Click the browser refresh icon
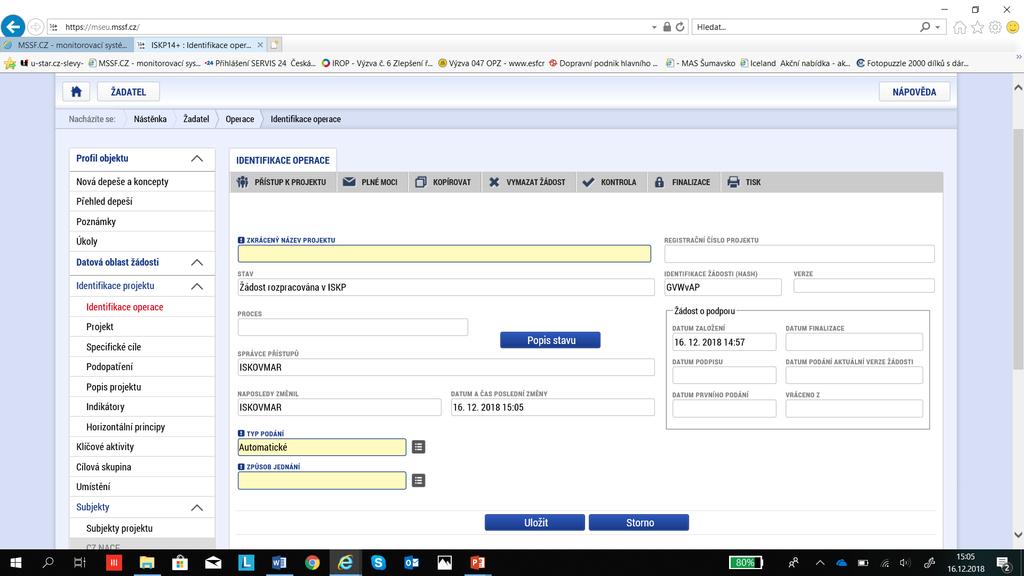The height and width of the screenshot is (576, 1024). coord(680,27)
